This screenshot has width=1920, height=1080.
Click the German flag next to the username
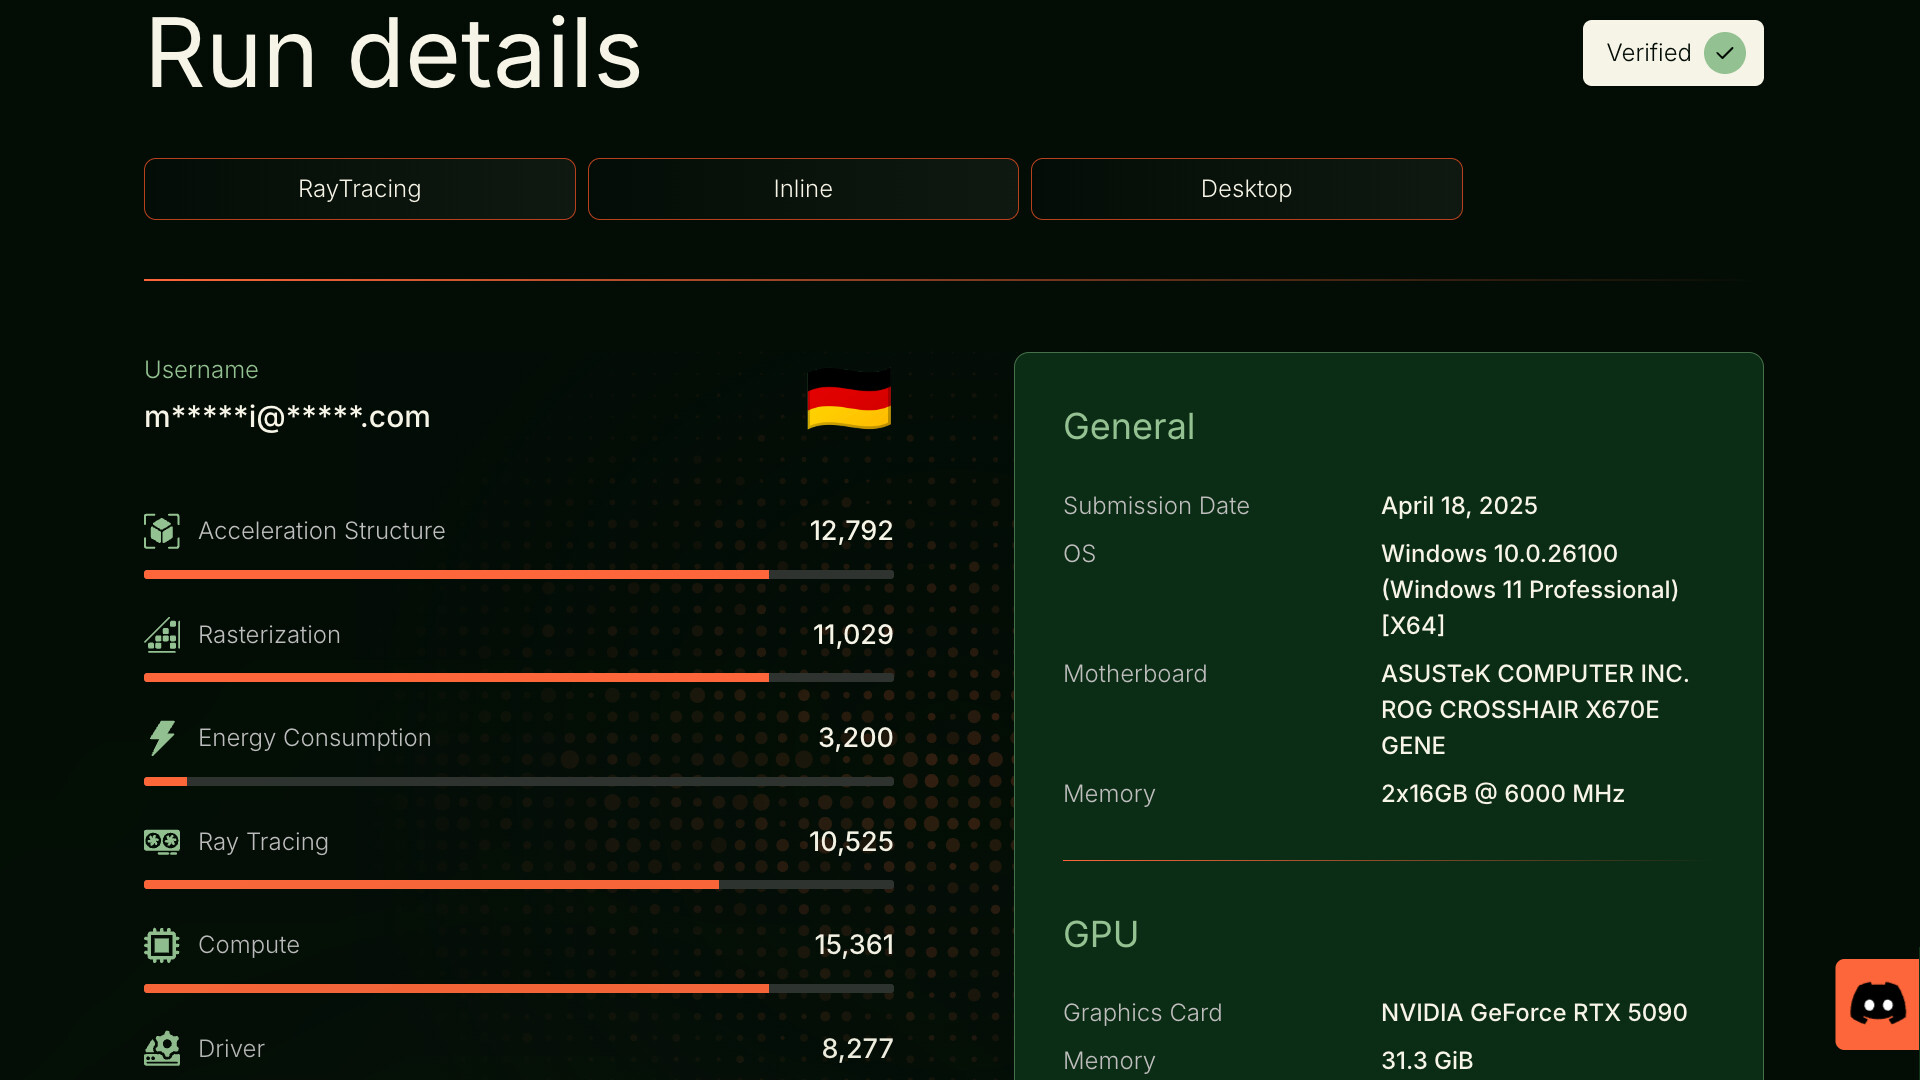(848, 400)
